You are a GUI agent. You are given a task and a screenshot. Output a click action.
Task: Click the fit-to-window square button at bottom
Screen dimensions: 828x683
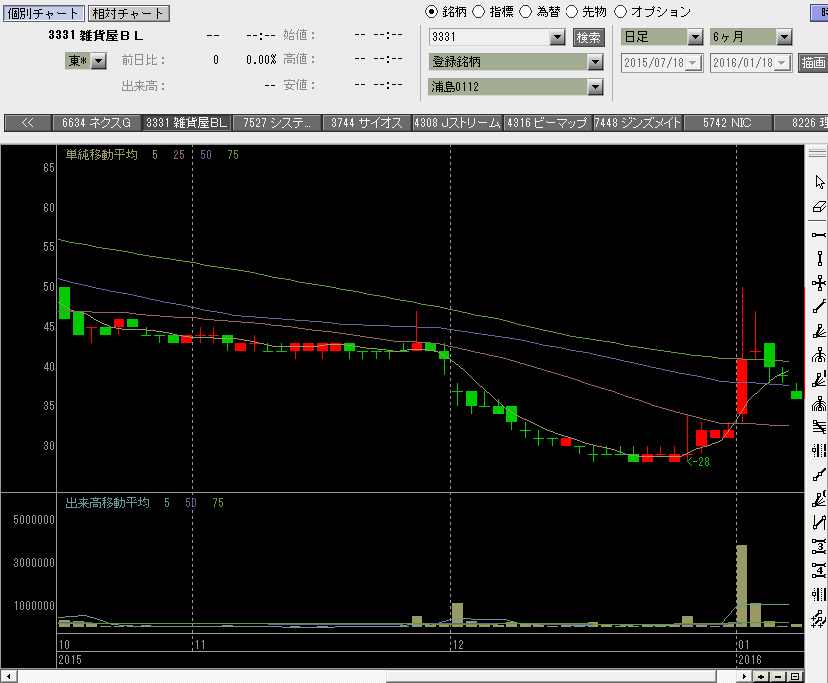(x=795, y=676)
